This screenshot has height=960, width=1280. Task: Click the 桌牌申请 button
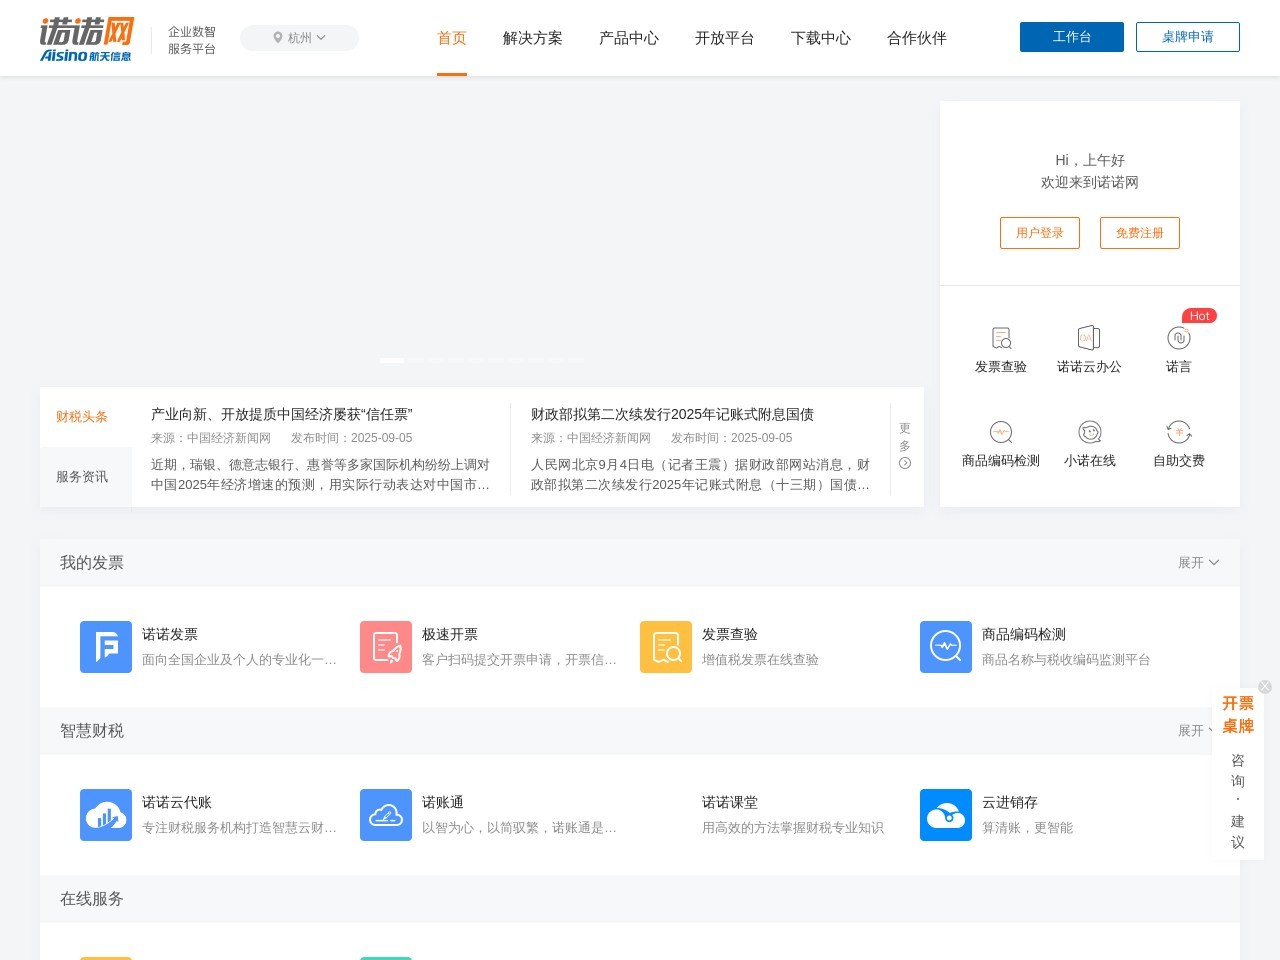pos(1188,37)
